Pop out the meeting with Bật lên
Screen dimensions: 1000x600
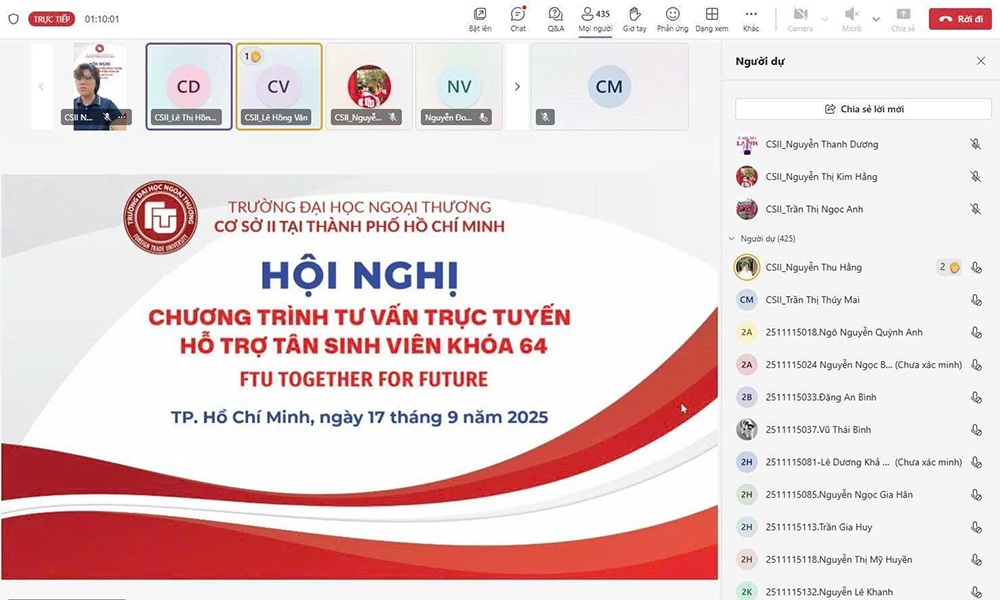tap(479, 15)
